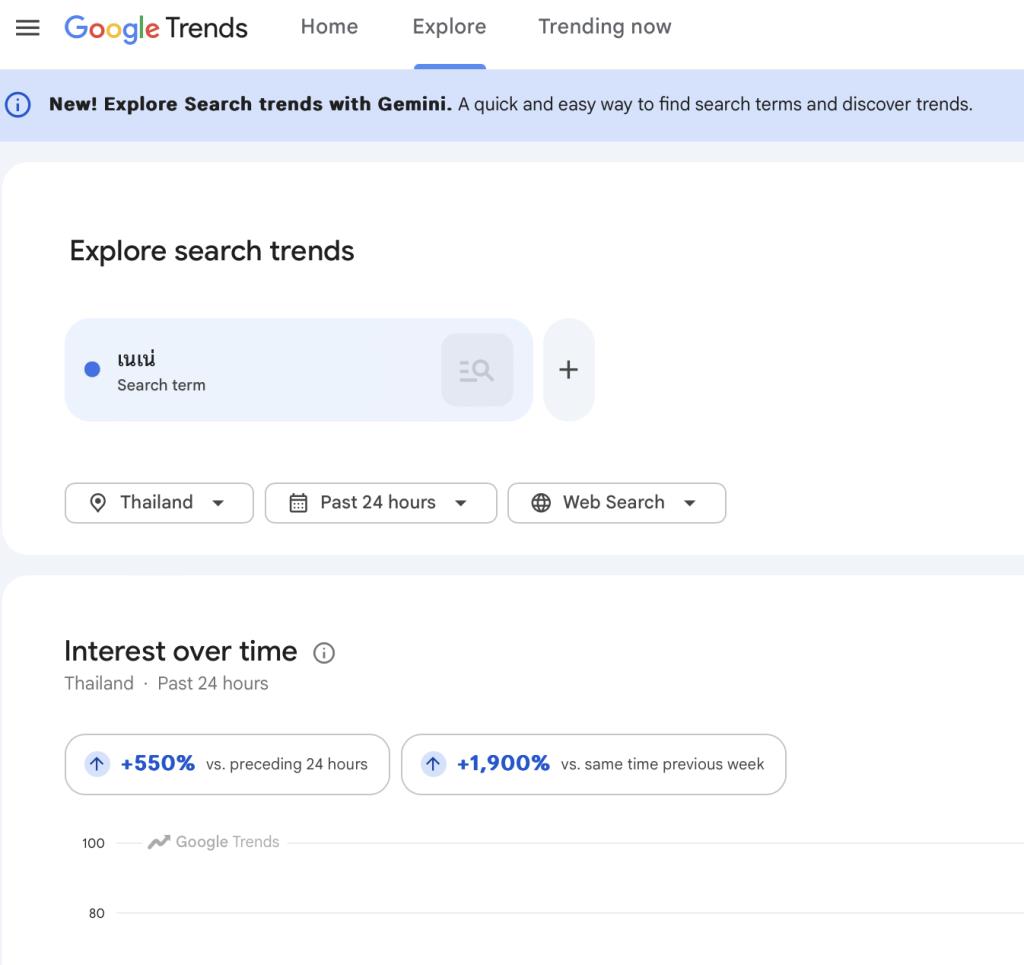Click the 'Thailand · Past 24 hours' subtitle
Image resolution: width=1024 pixels, height=965 pixels.
click(167, 684)
